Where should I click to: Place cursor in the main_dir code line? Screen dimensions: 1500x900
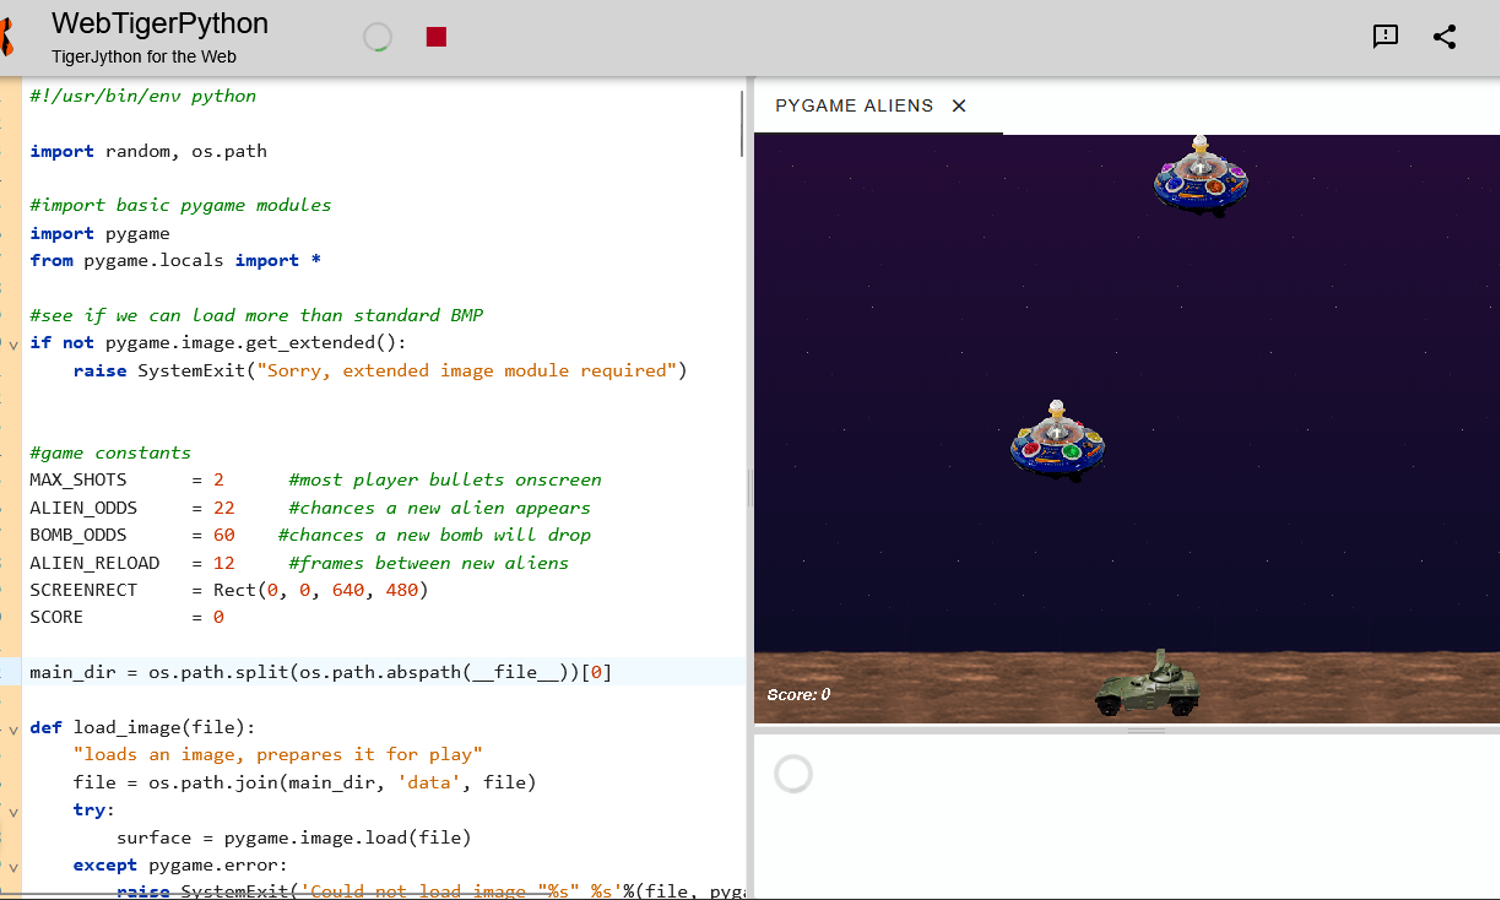pyautogui.click(x=320, y=672)
